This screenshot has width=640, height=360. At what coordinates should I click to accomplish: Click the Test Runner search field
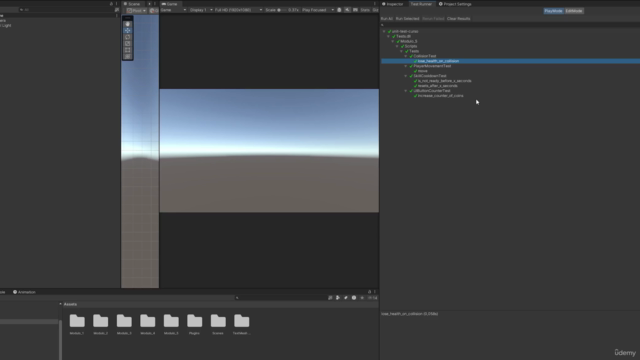510,25
